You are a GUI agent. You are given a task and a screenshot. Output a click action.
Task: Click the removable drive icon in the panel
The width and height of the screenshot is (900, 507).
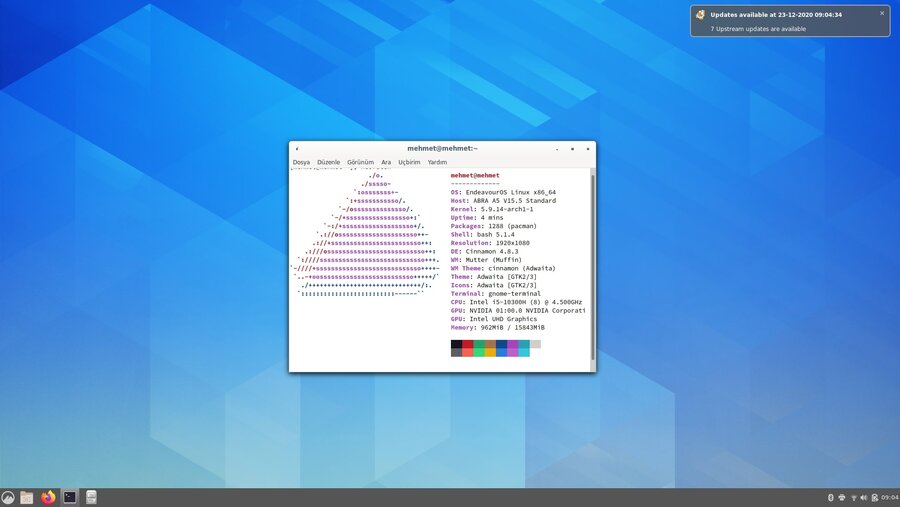tap(91, 497)
